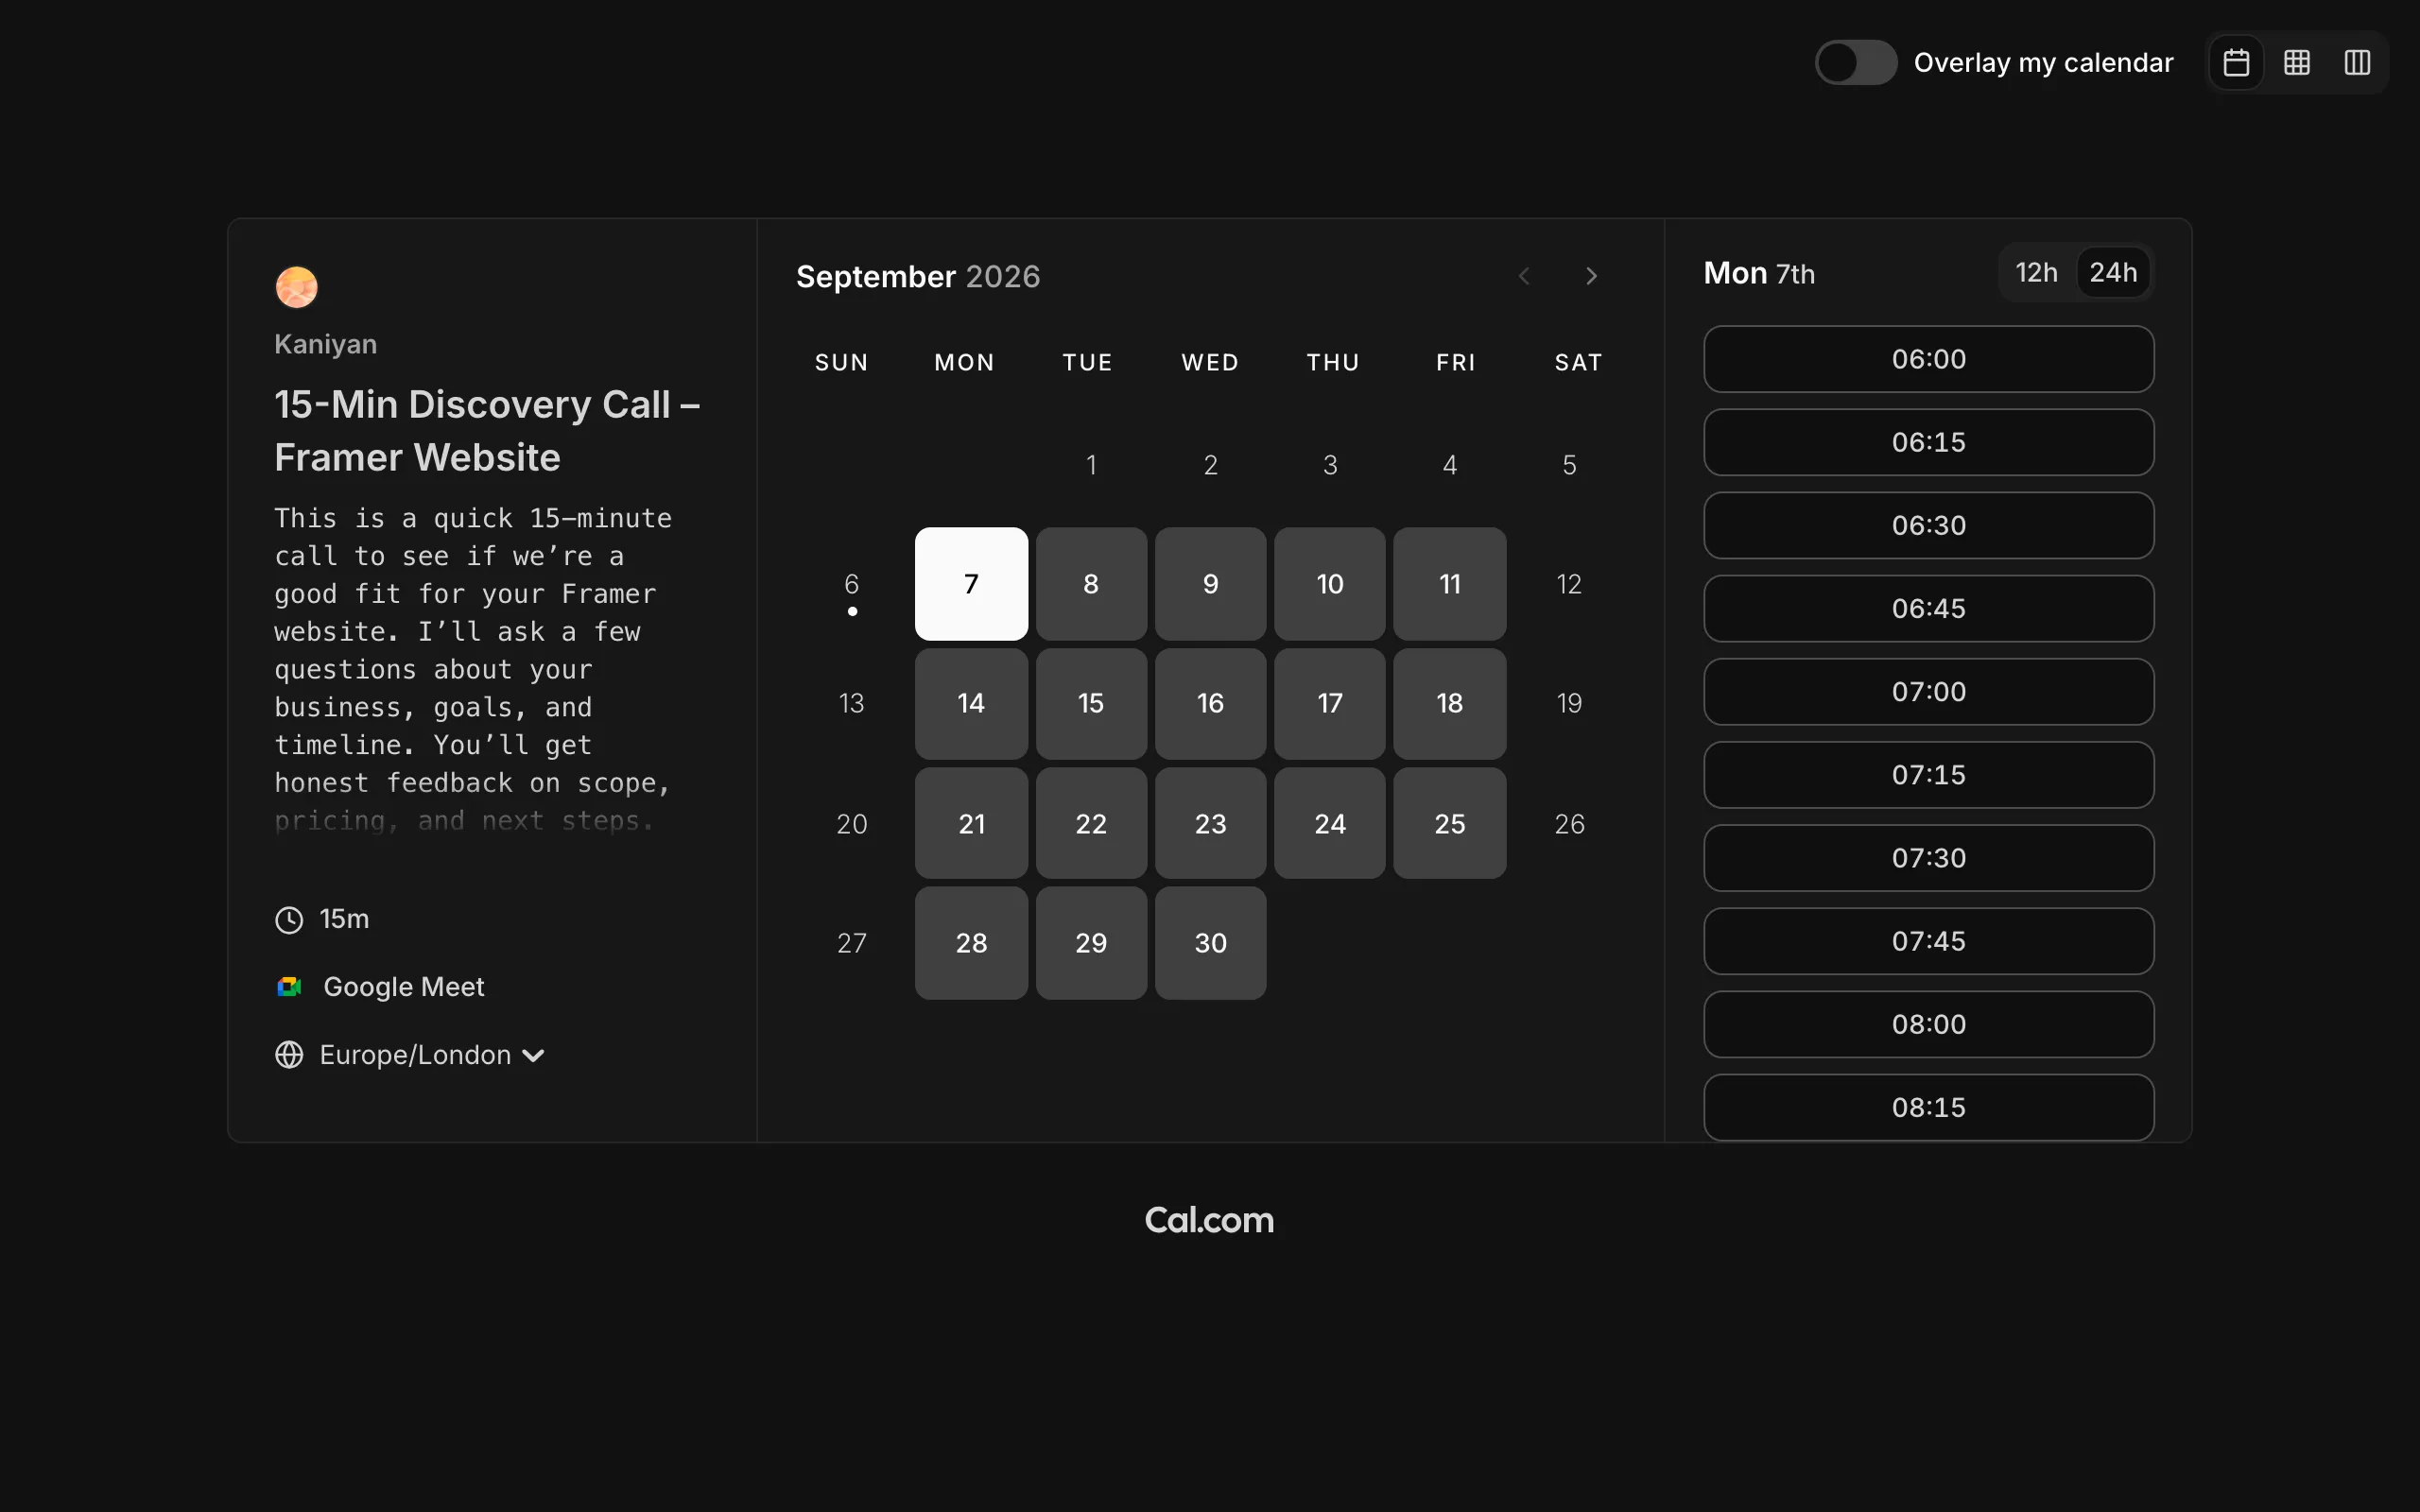This screenshot has width=2420, height=1512.
Task: Go to previous month arrow
Action: point(1524,276)
